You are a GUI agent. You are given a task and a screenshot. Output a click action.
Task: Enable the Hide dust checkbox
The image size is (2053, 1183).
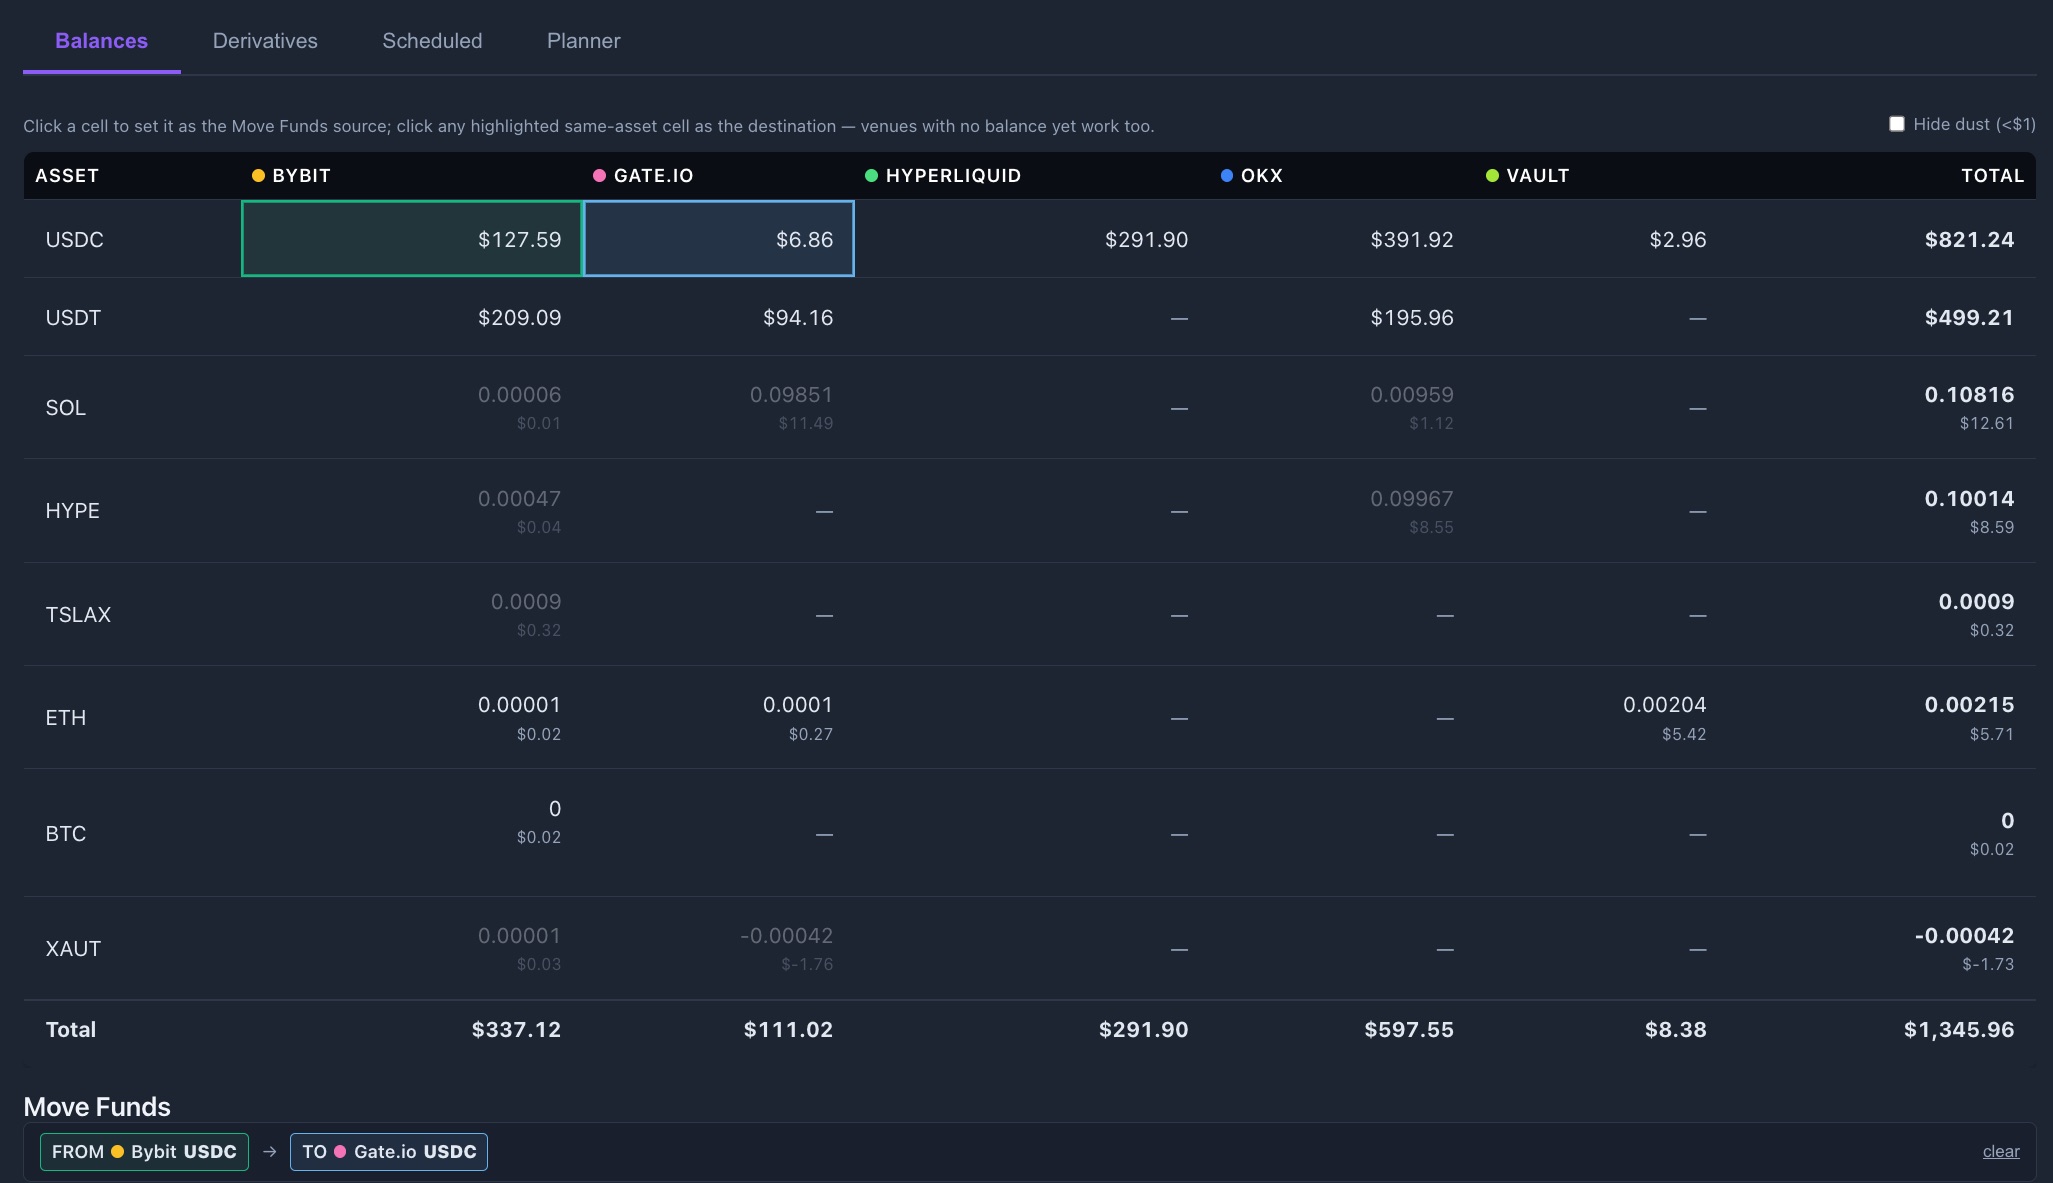1897,124
